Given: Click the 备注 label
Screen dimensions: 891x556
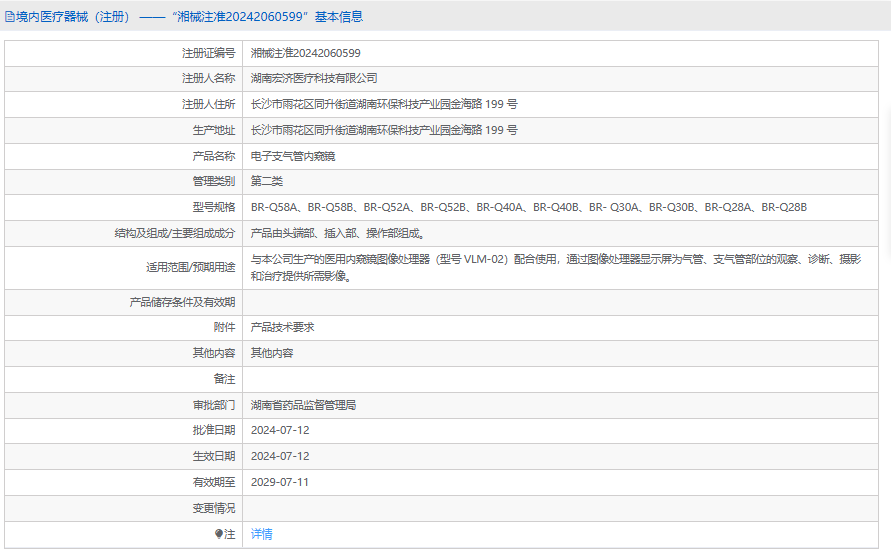Looking at the screenshot, I should [x=224, y=379].
